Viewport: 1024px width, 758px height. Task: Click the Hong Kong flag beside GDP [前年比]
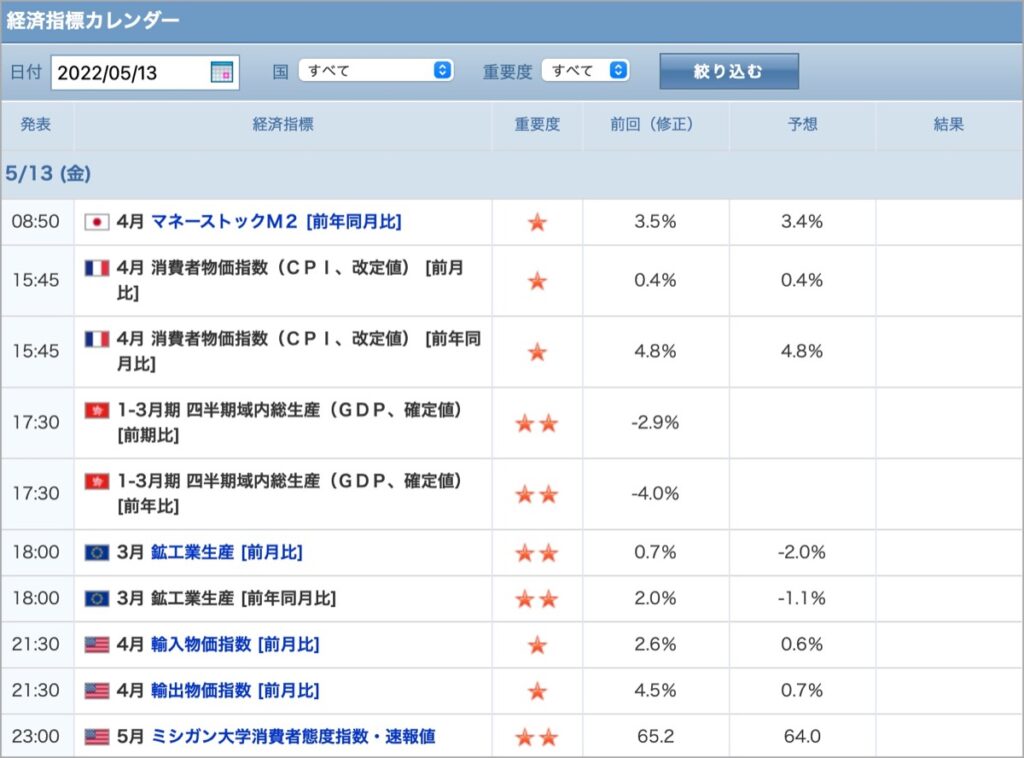97,481
